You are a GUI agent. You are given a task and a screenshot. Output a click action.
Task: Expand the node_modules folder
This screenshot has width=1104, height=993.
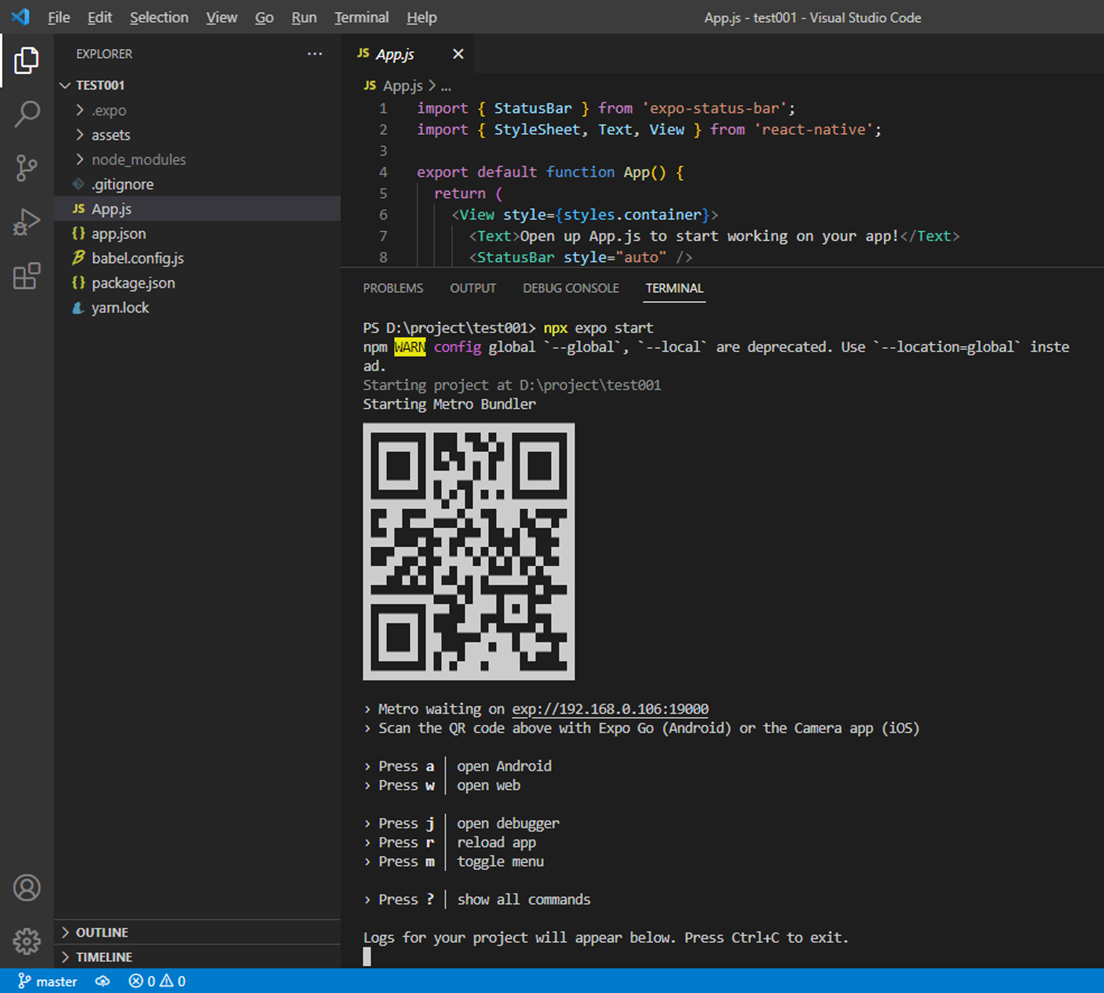80,159
